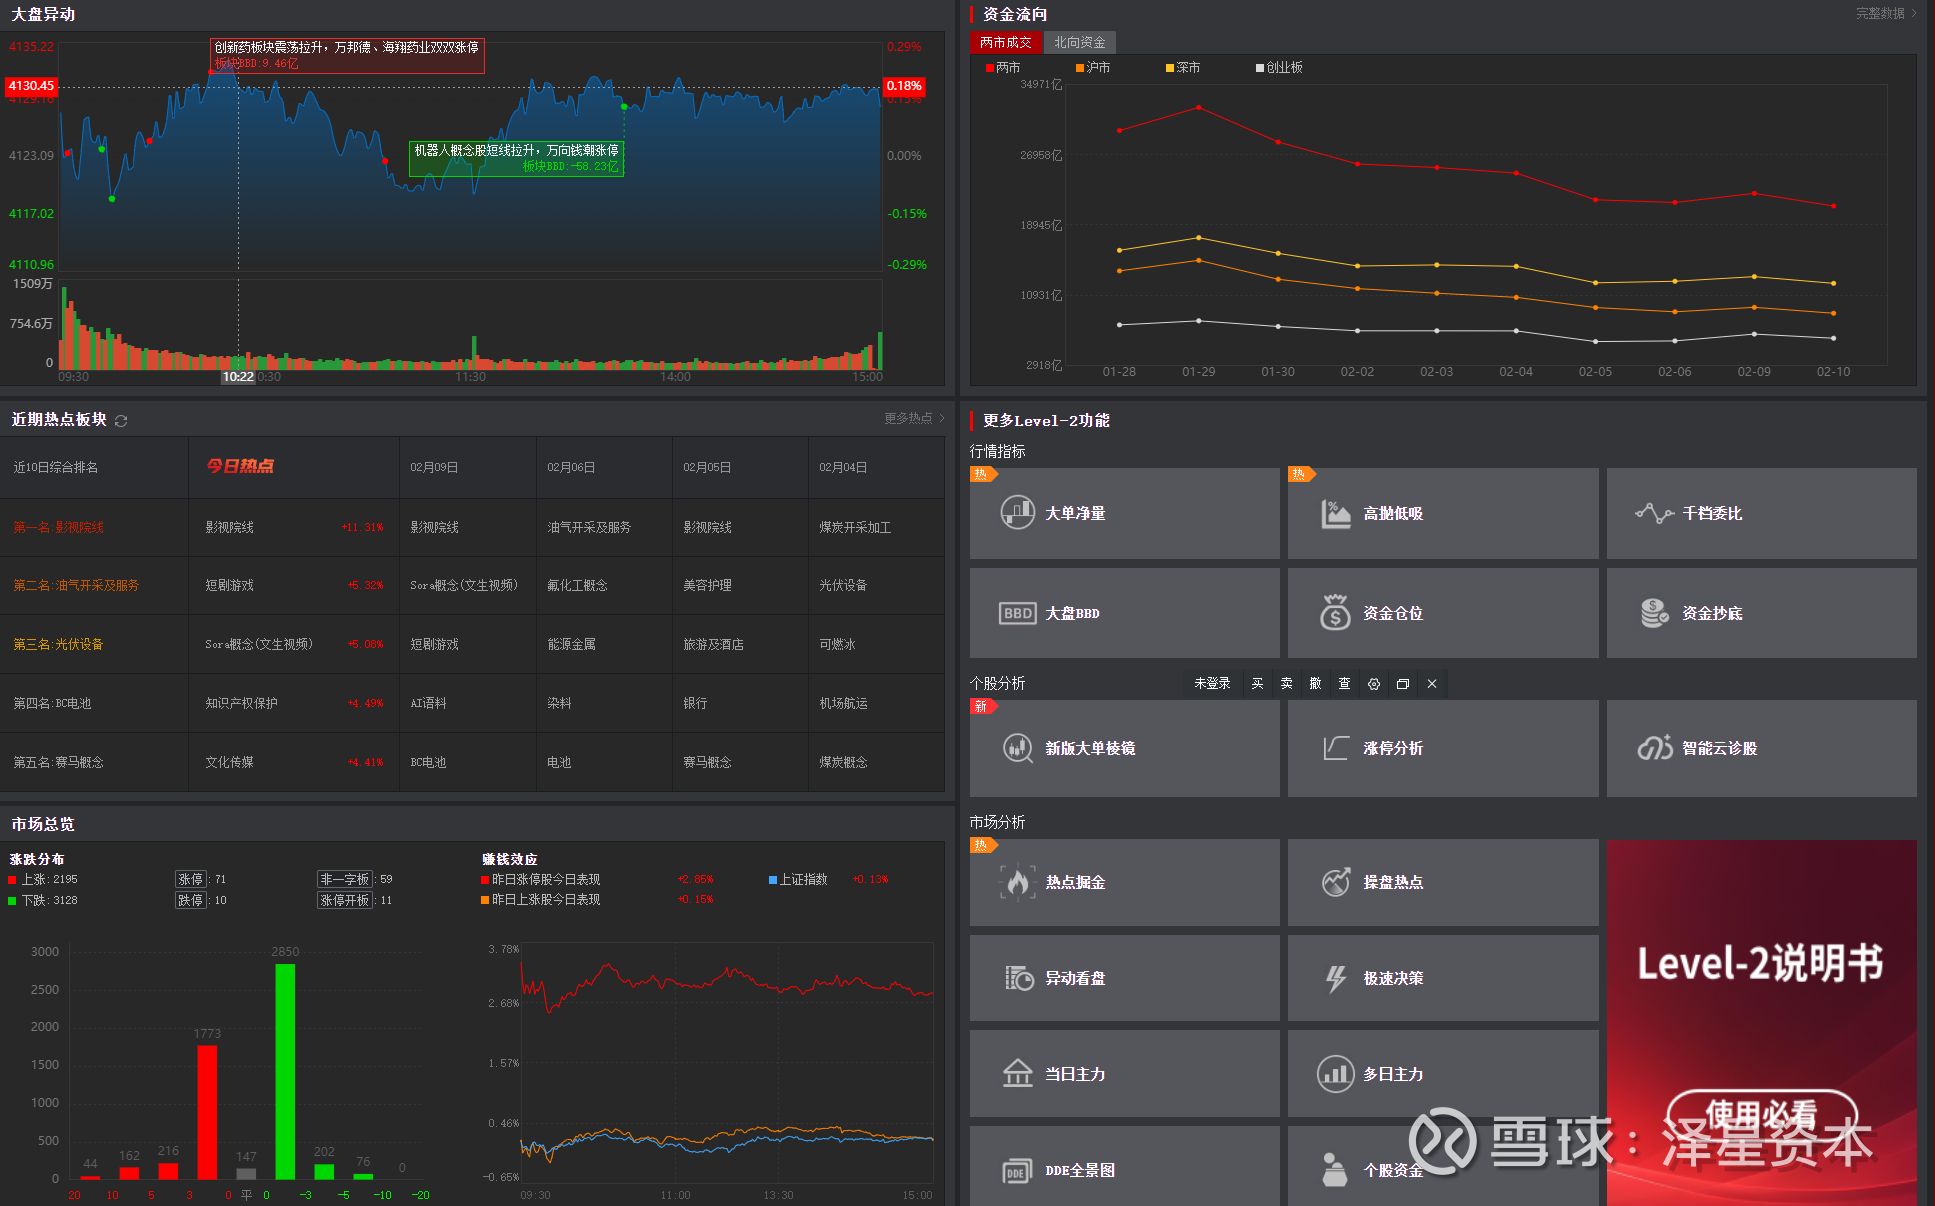Open the 资金抄底 coins icon
1935x1206 pixels.
coord(1654,613)
